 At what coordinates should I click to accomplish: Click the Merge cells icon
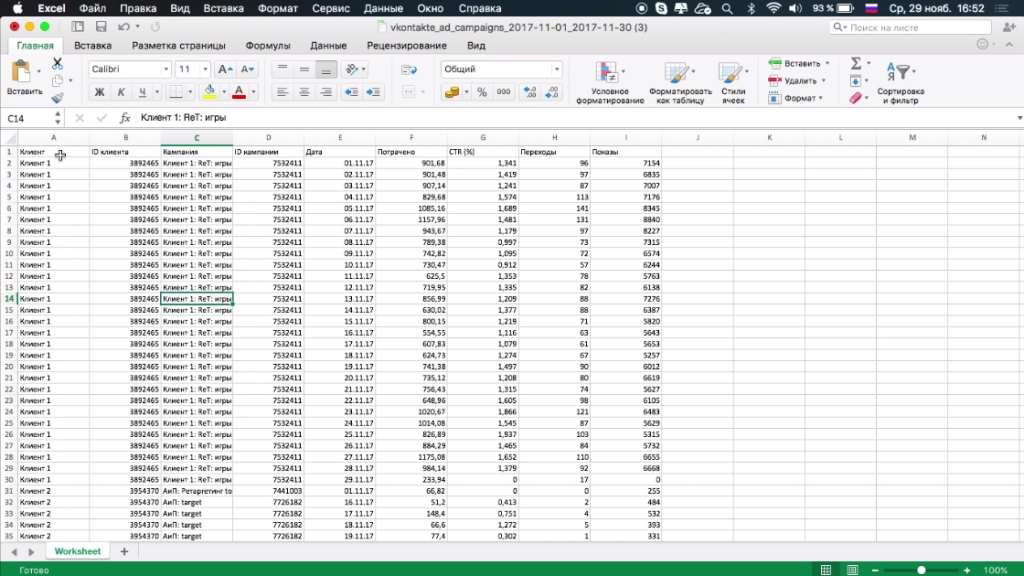tap(409, 92)
